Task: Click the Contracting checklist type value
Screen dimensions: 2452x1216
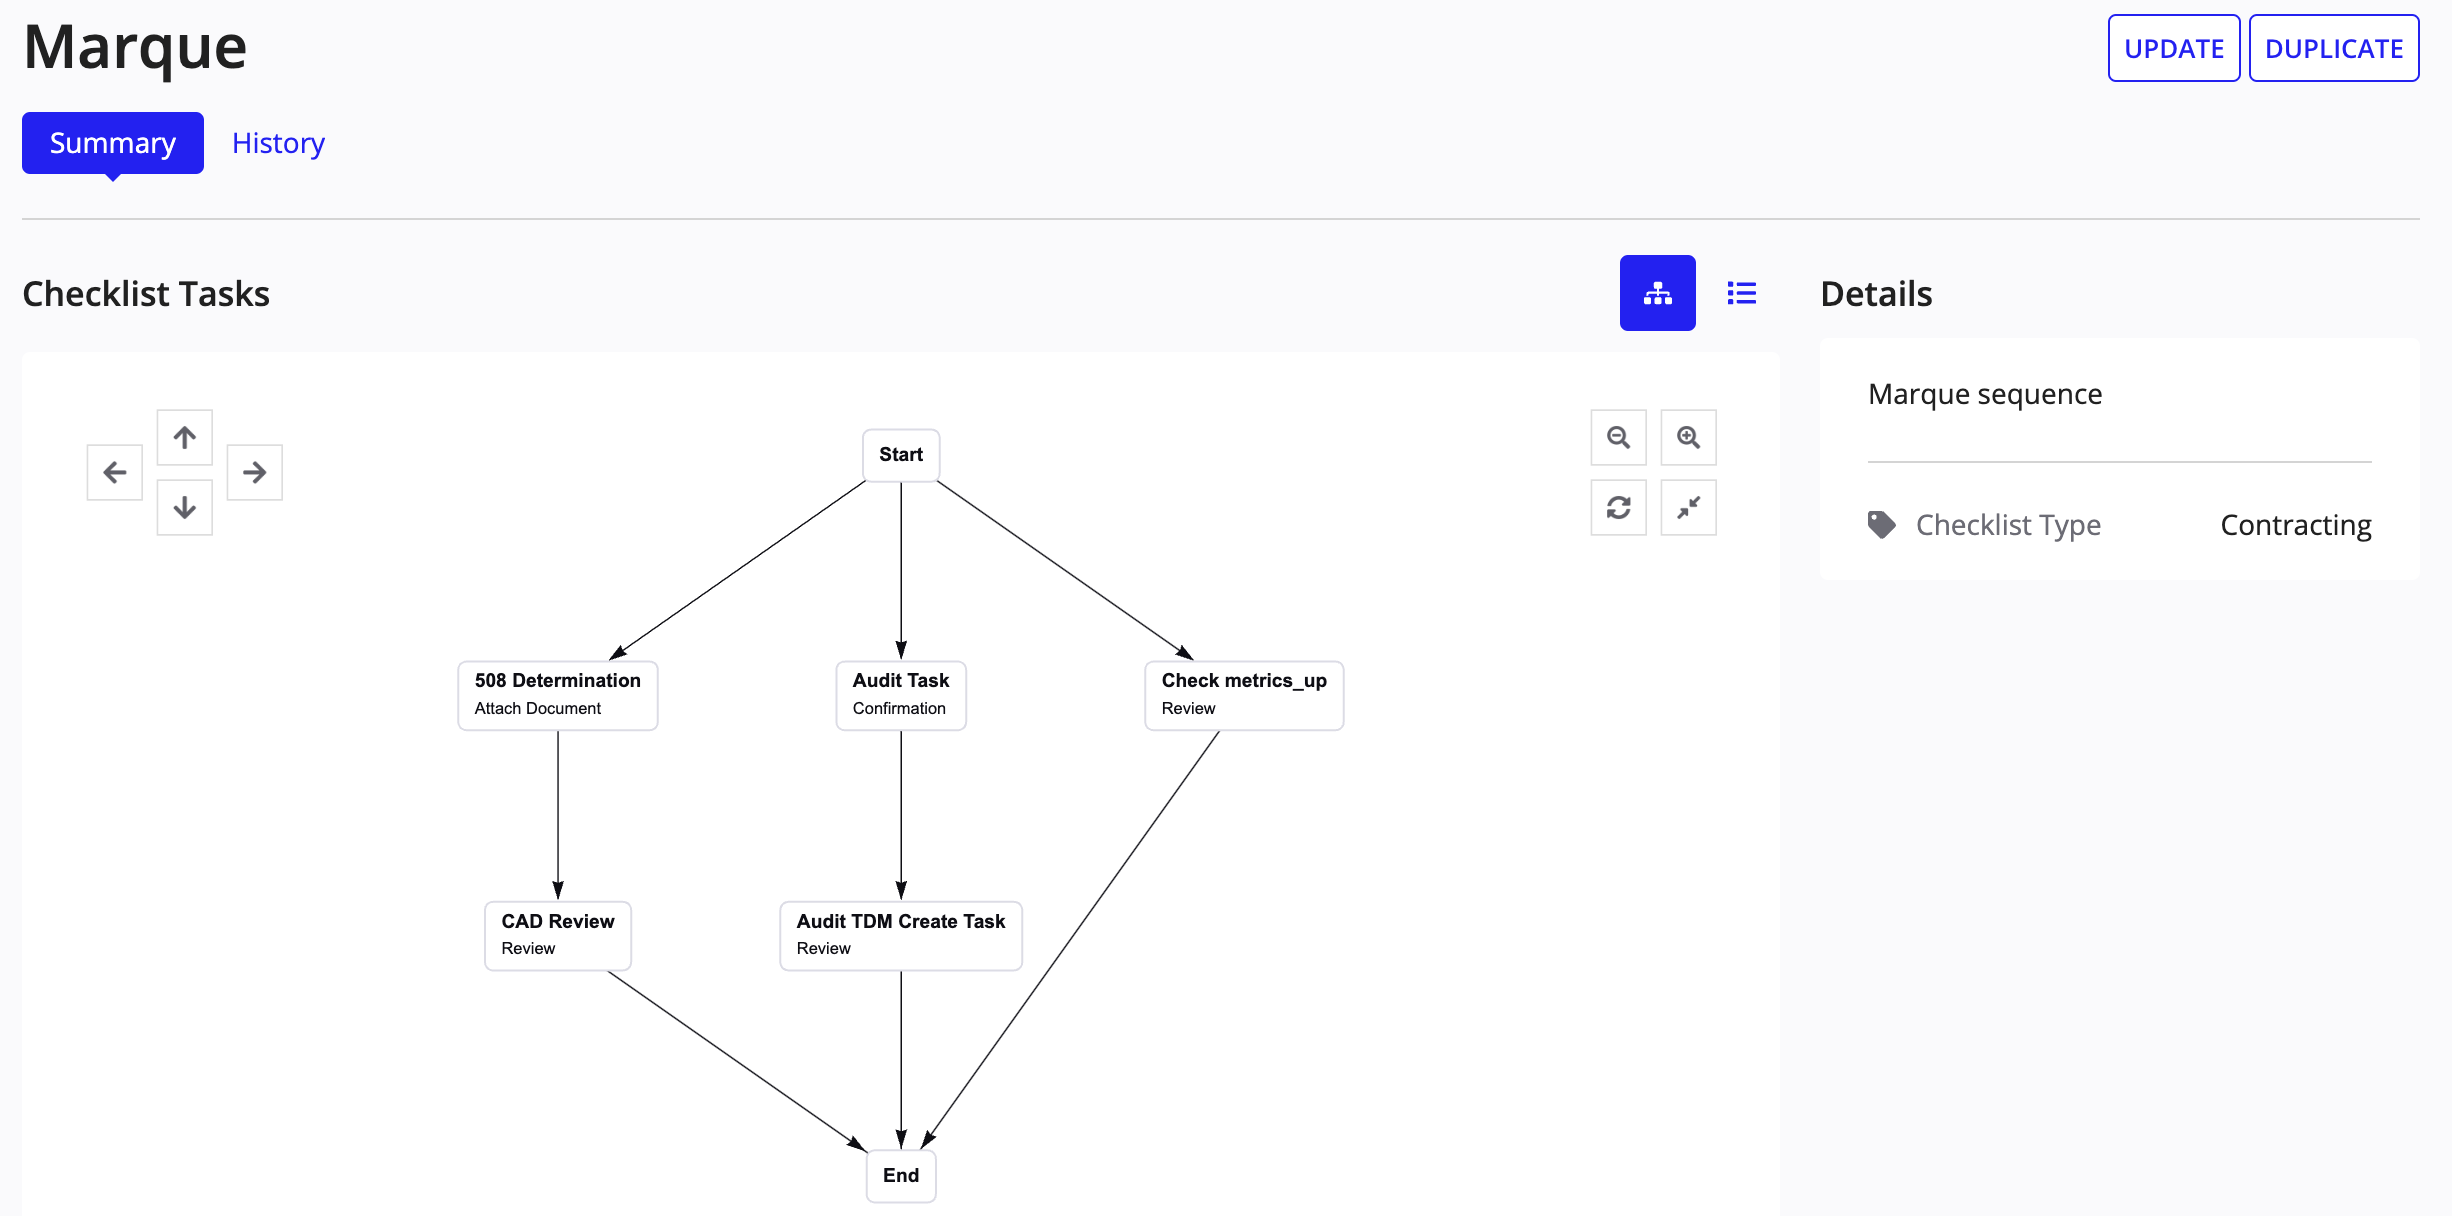Action: 2296,525
